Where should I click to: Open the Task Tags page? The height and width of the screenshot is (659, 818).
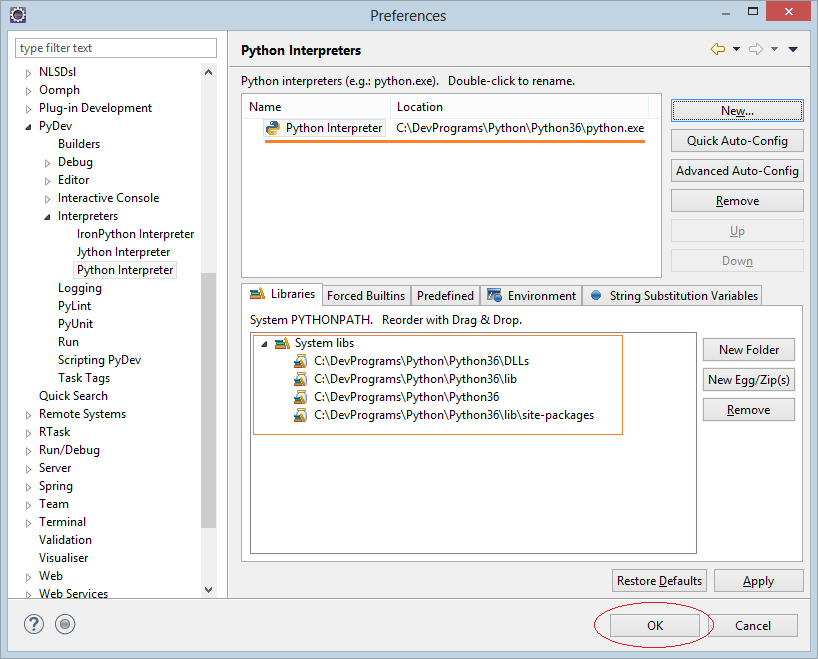coord(84,378)
